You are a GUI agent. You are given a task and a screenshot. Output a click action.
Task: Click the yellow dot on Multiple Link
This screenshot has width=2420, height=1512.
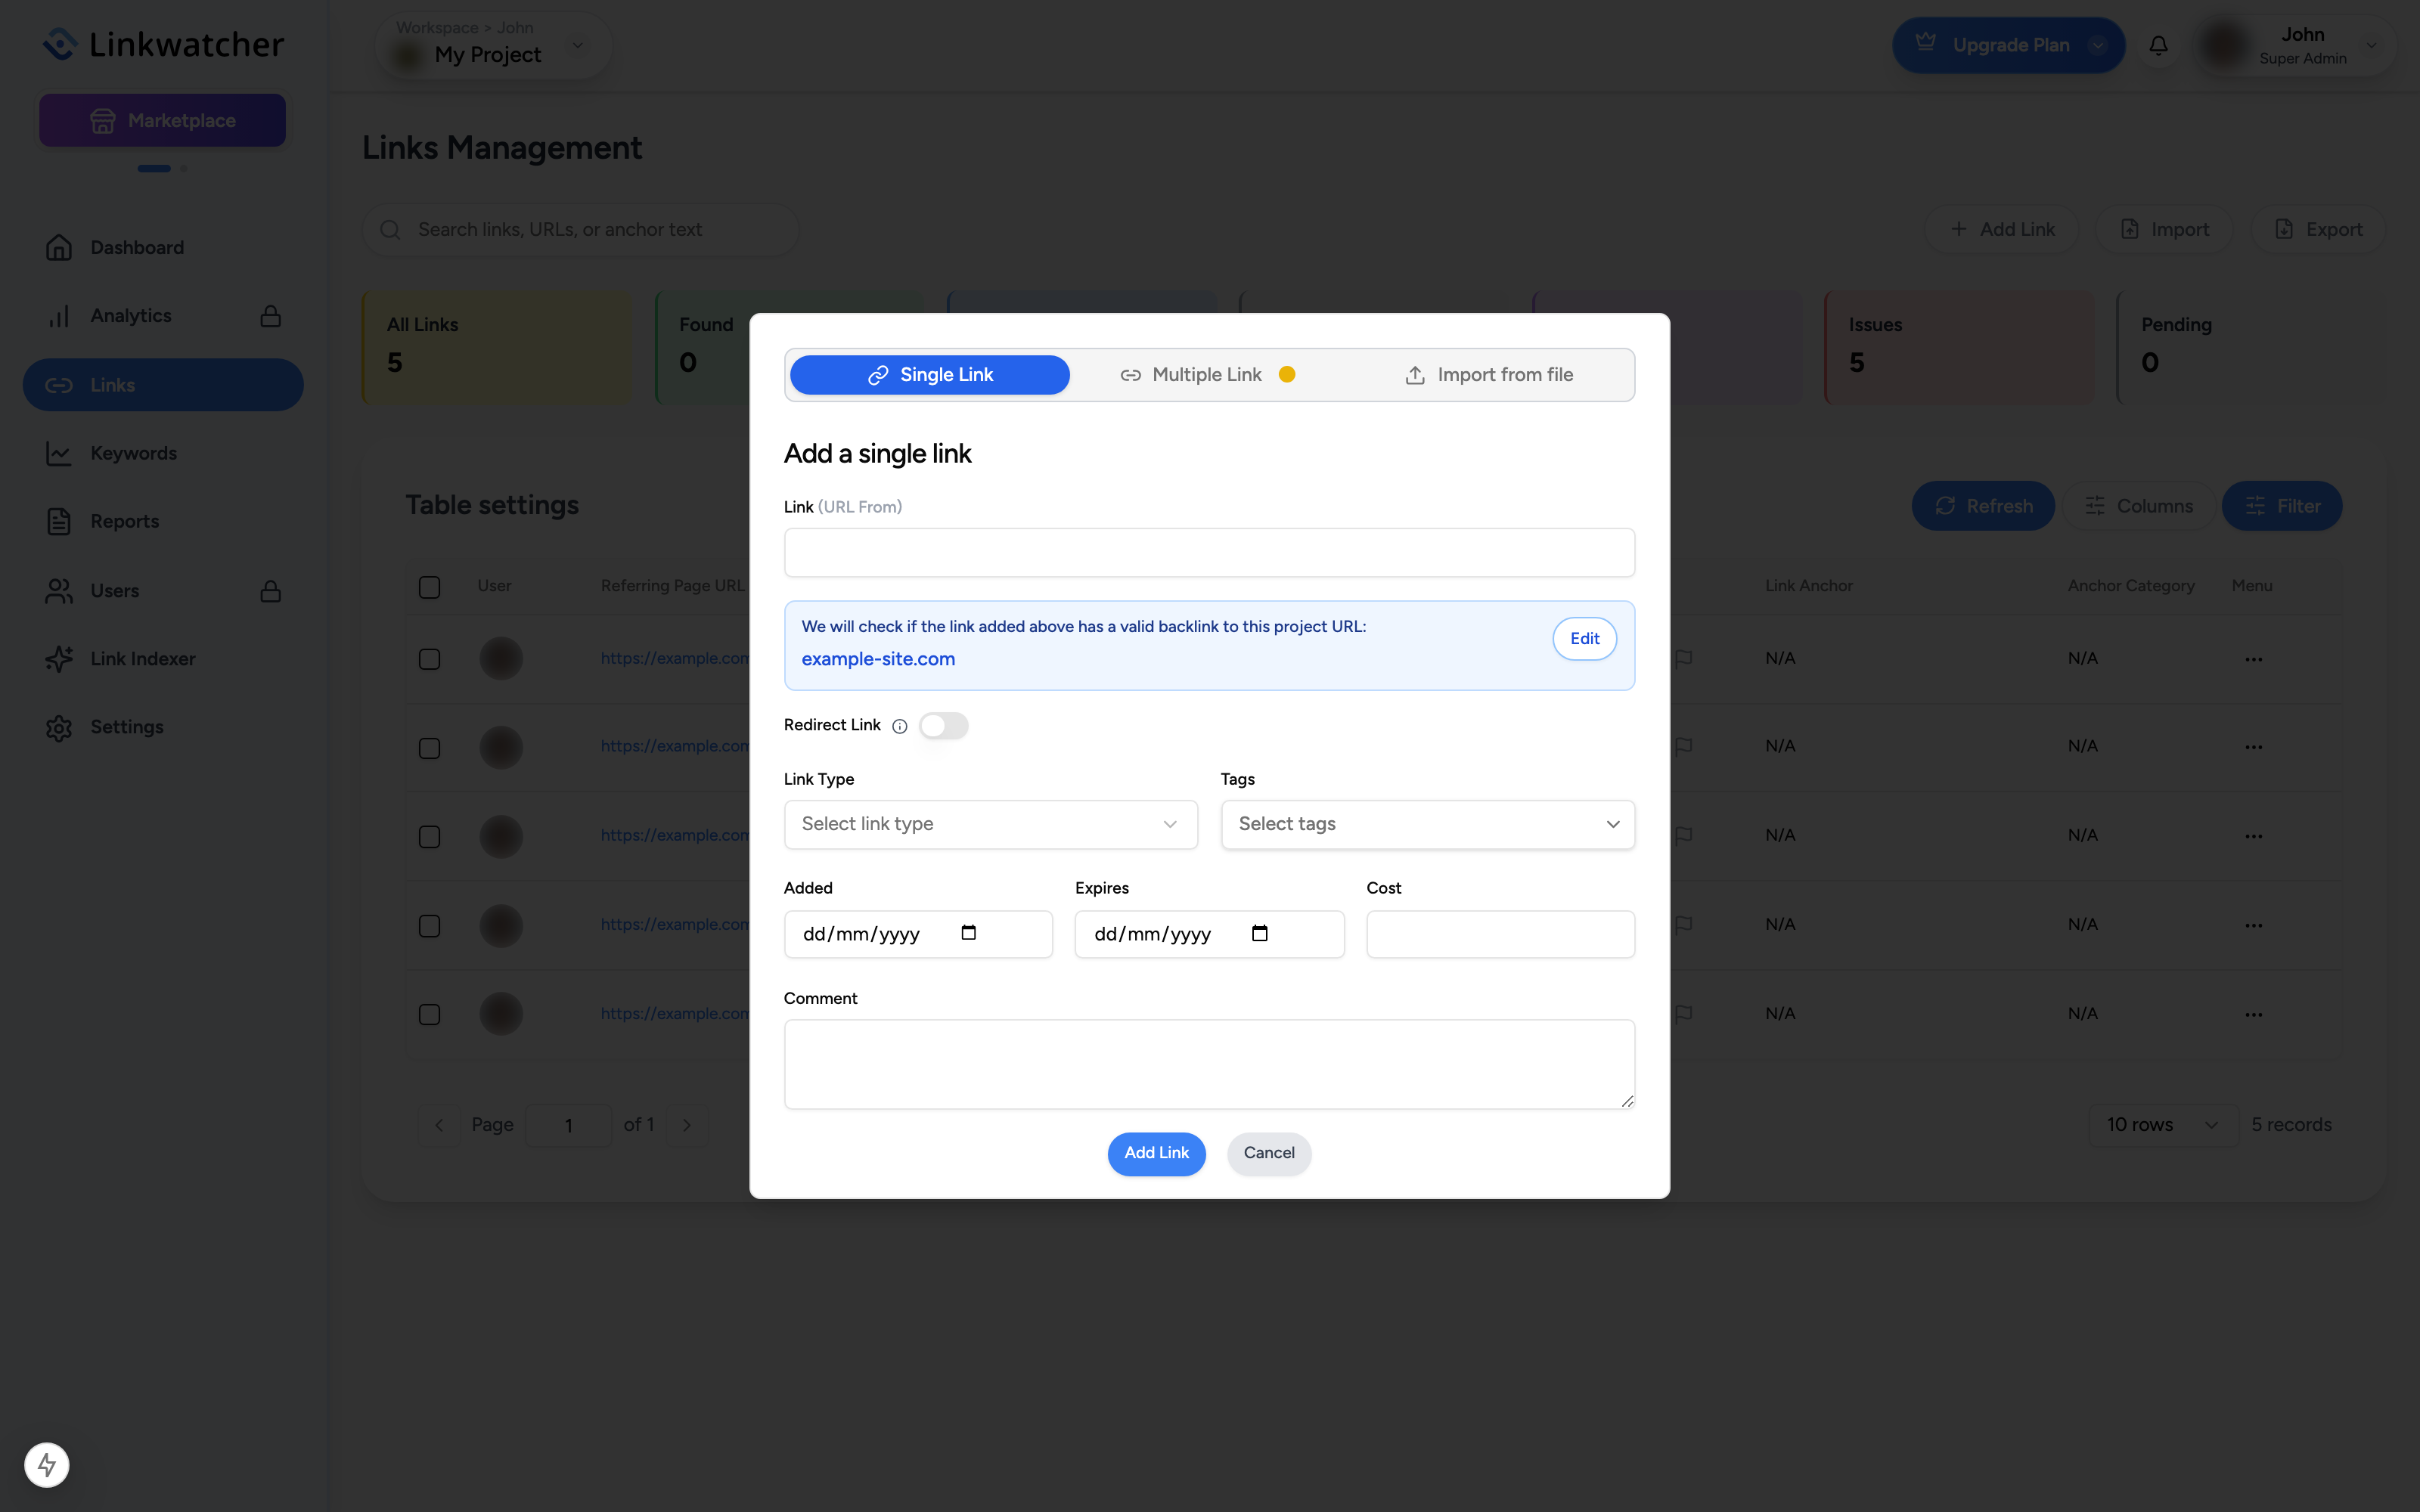point(1287,374)
